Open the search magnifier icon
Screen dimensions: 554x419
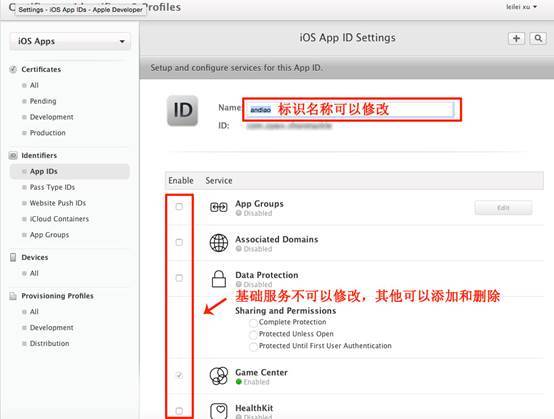coord(538,38)
